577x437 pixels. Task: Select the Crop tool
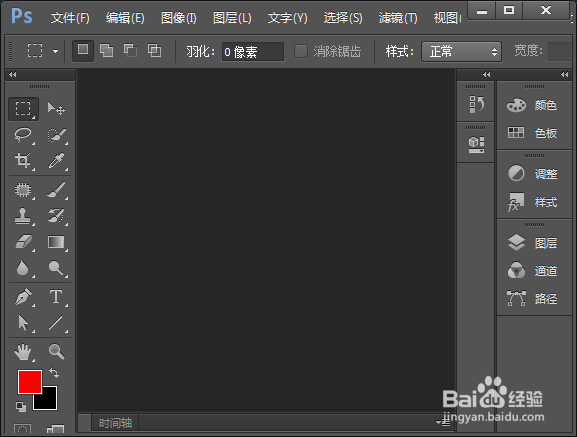[x=23, y=161]
